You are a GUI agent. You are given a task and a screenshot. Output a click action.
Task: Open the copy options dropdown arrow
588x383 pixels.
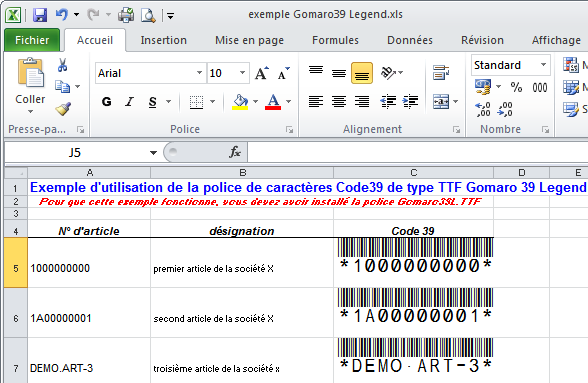(78, 87)
